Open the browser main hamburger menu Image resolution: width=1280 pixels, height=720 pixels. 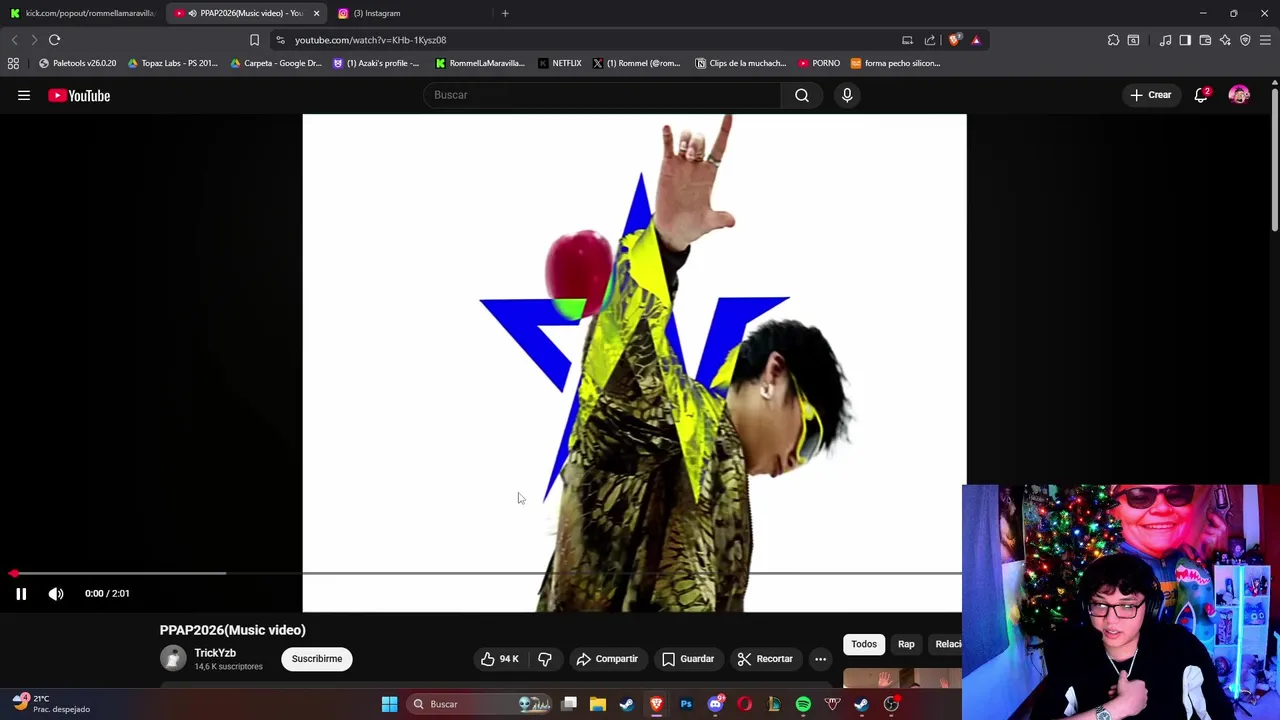[x=1265, y=40]
